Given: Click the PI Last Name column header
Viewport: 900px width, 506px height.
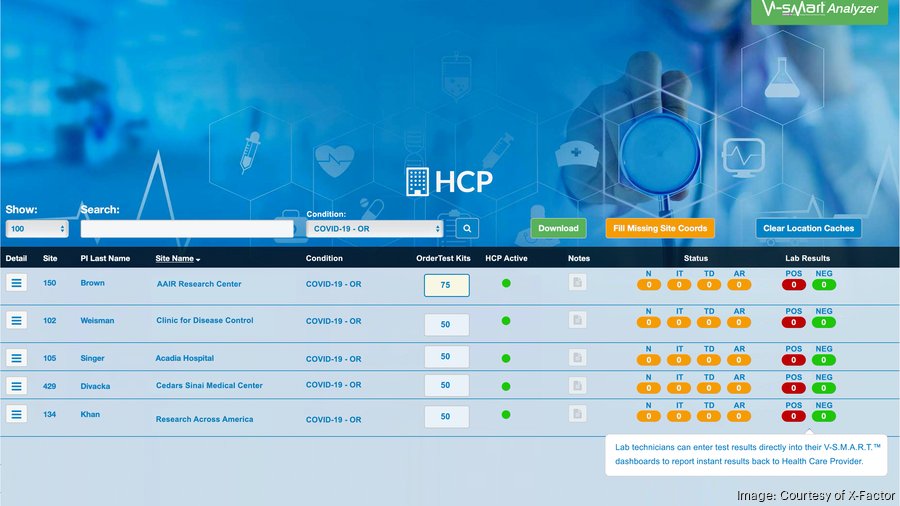Looking at the screenshot, I should click(105, 258).
